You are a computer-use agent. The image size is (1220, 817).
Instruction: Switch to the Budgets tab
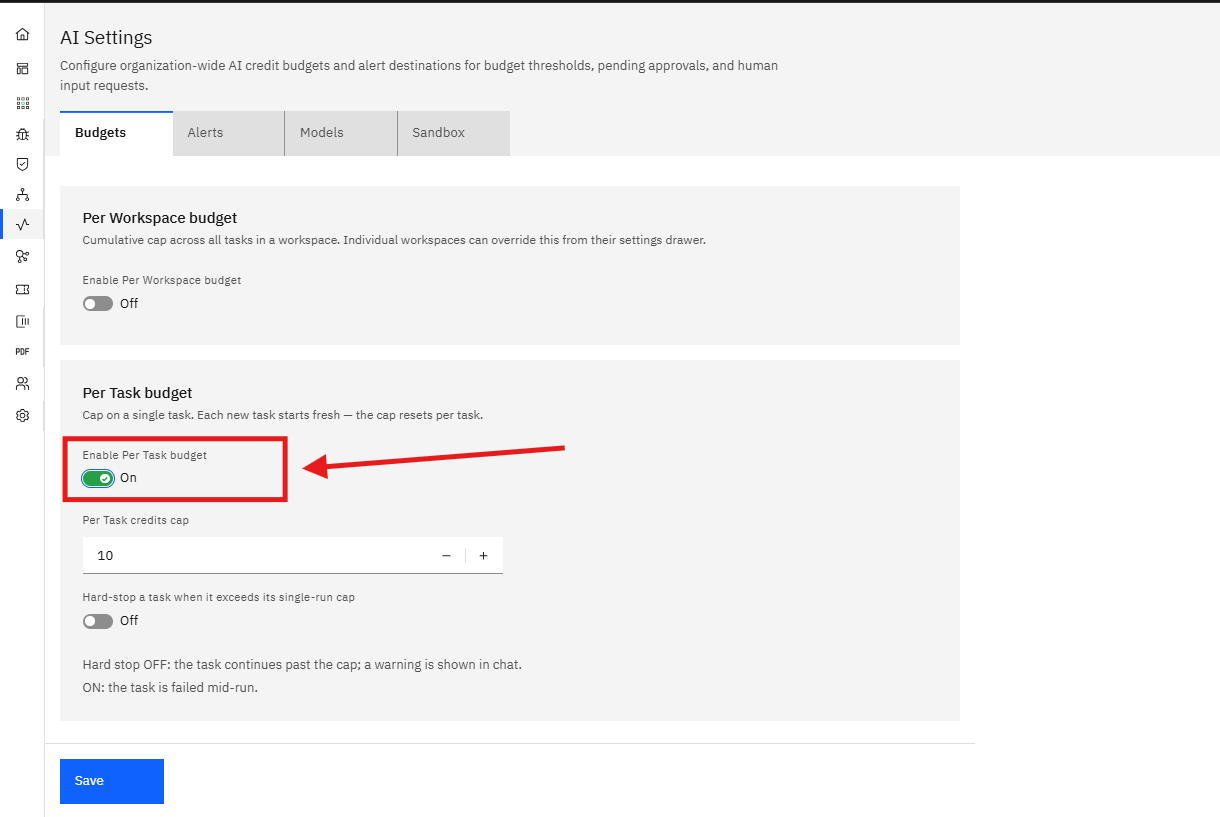pyautogui.click(x=116, y=133)
